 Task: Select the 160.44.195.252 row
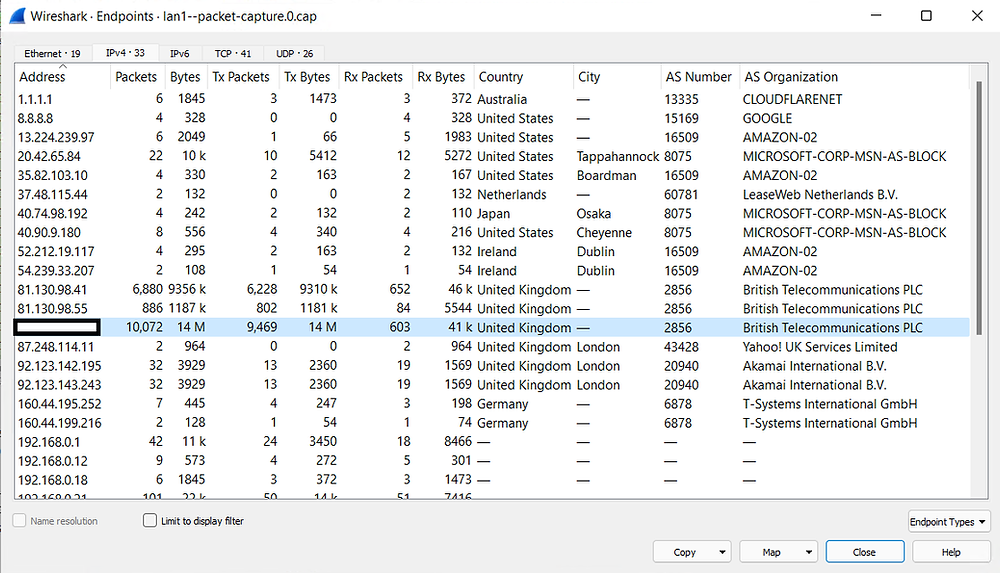pos(492,404)
